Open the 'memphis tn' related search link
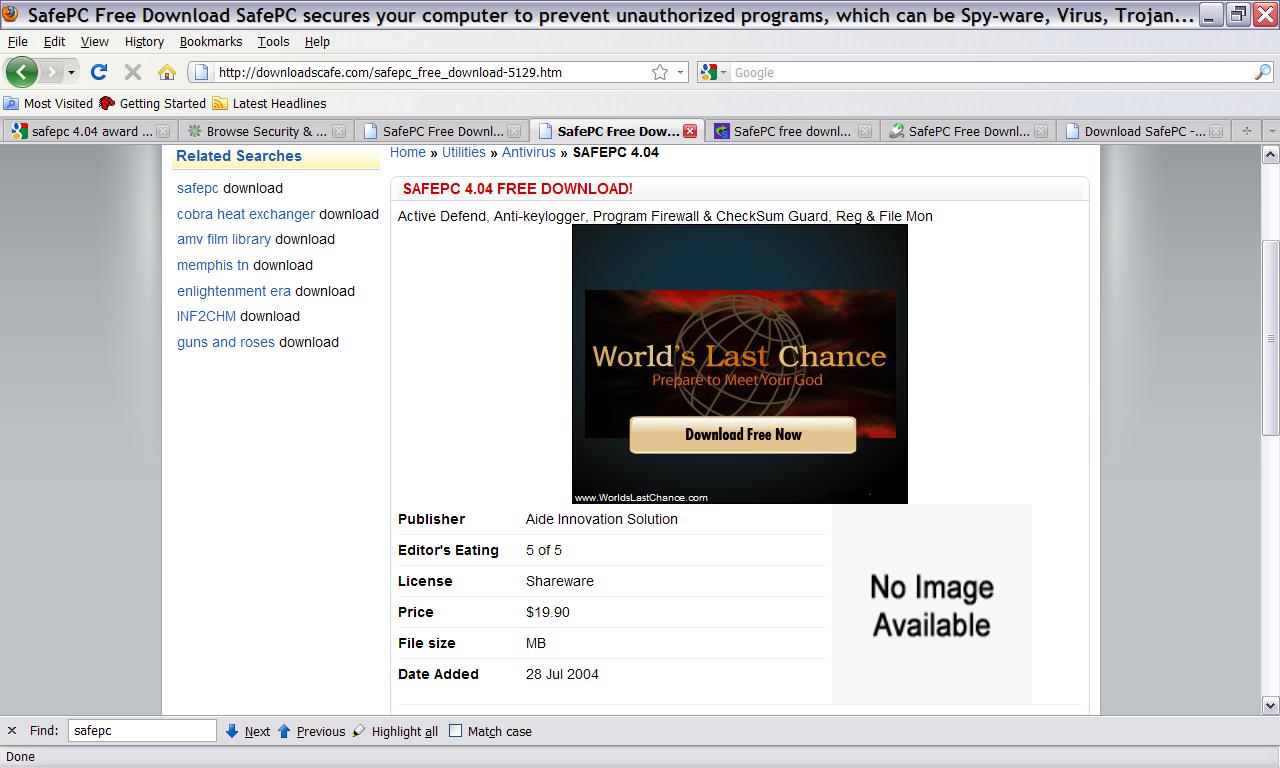The image size is (1280, 768). (x=213, y=265)
